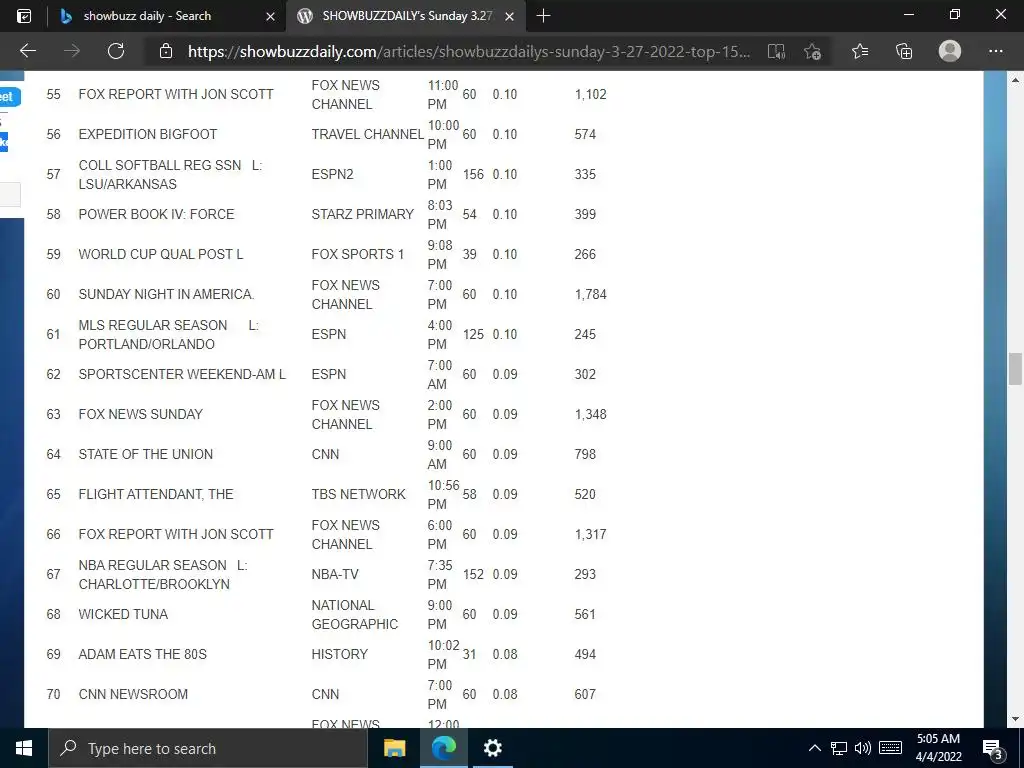Select rank number 64

54,454
